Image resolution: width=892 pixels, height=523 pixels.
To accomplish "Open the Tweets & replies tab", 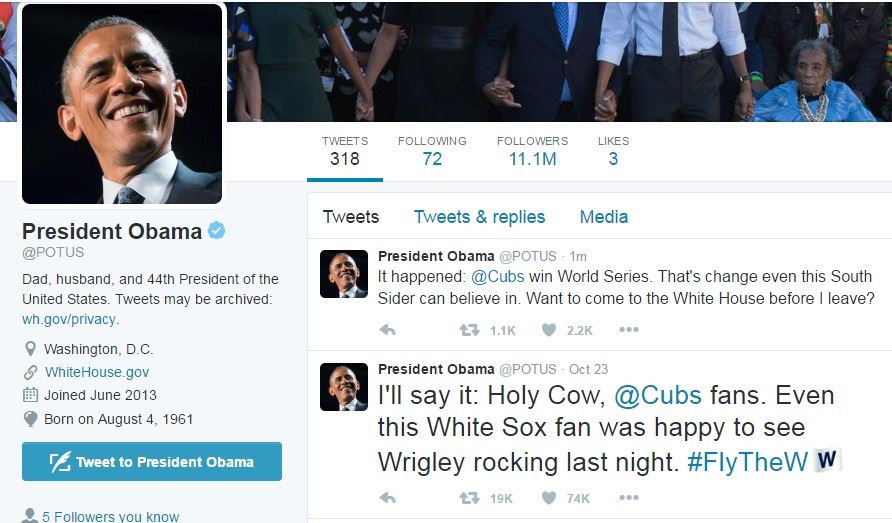I will tap(479, 217).
